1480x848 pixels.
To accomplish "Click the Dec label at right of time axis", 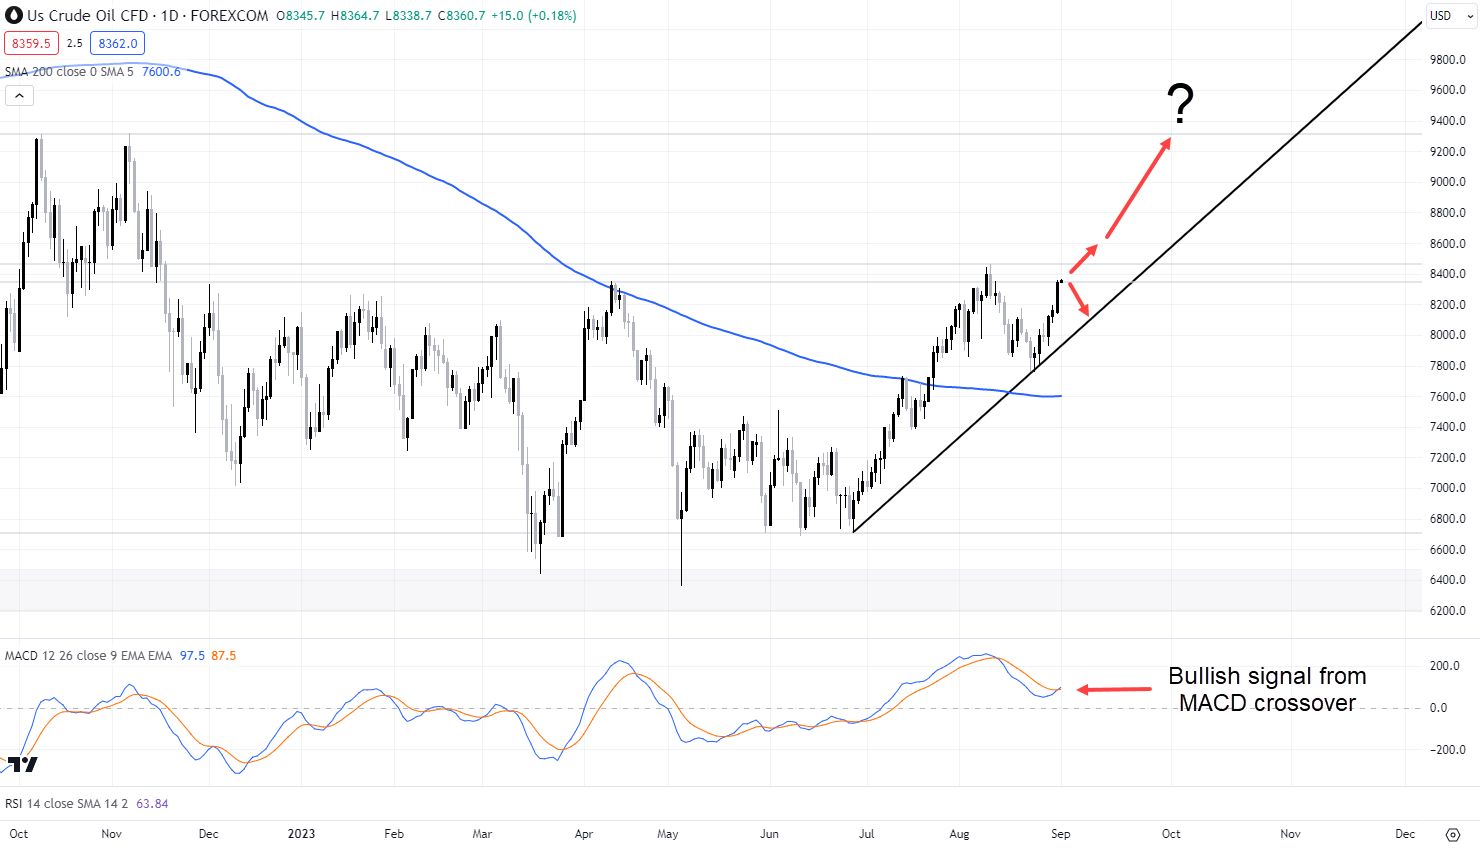I will pyautogui.click(x=1405, y=834).
